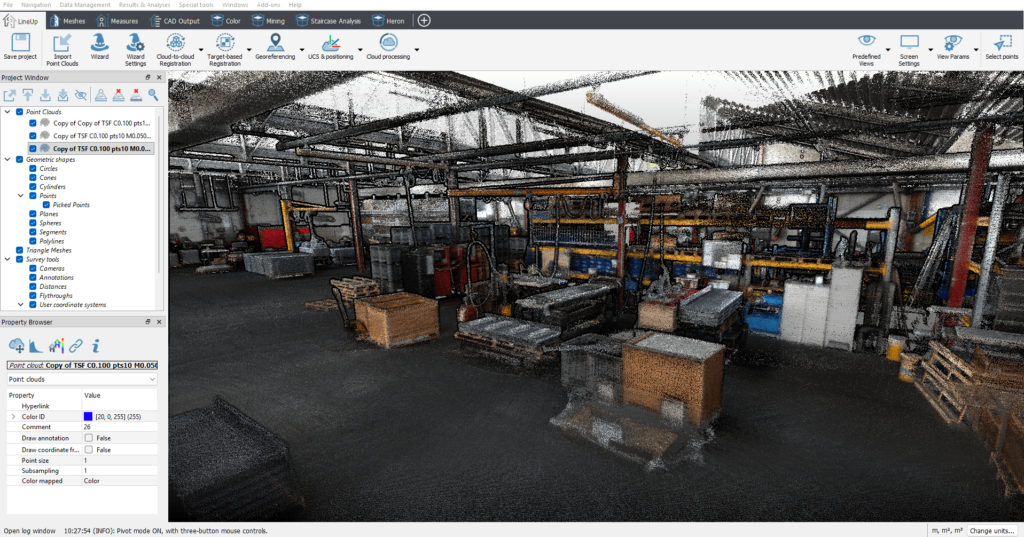Open the Data Management menu
The image size is (1024, 537).
click(85, 5)
